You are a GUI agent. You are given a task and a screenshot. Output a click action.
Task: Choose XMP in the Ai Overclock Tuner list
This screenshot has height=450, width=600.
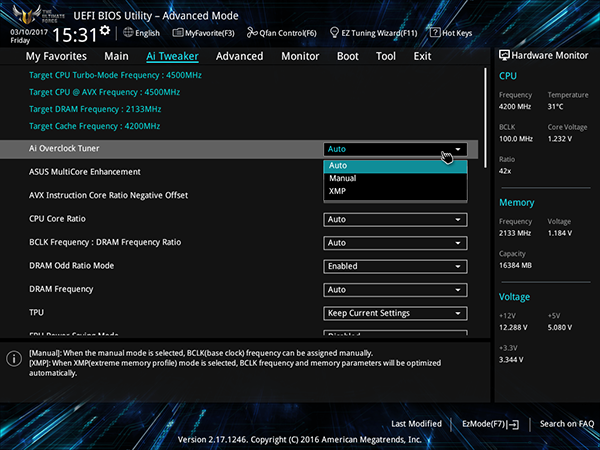(x=395, y=191)
